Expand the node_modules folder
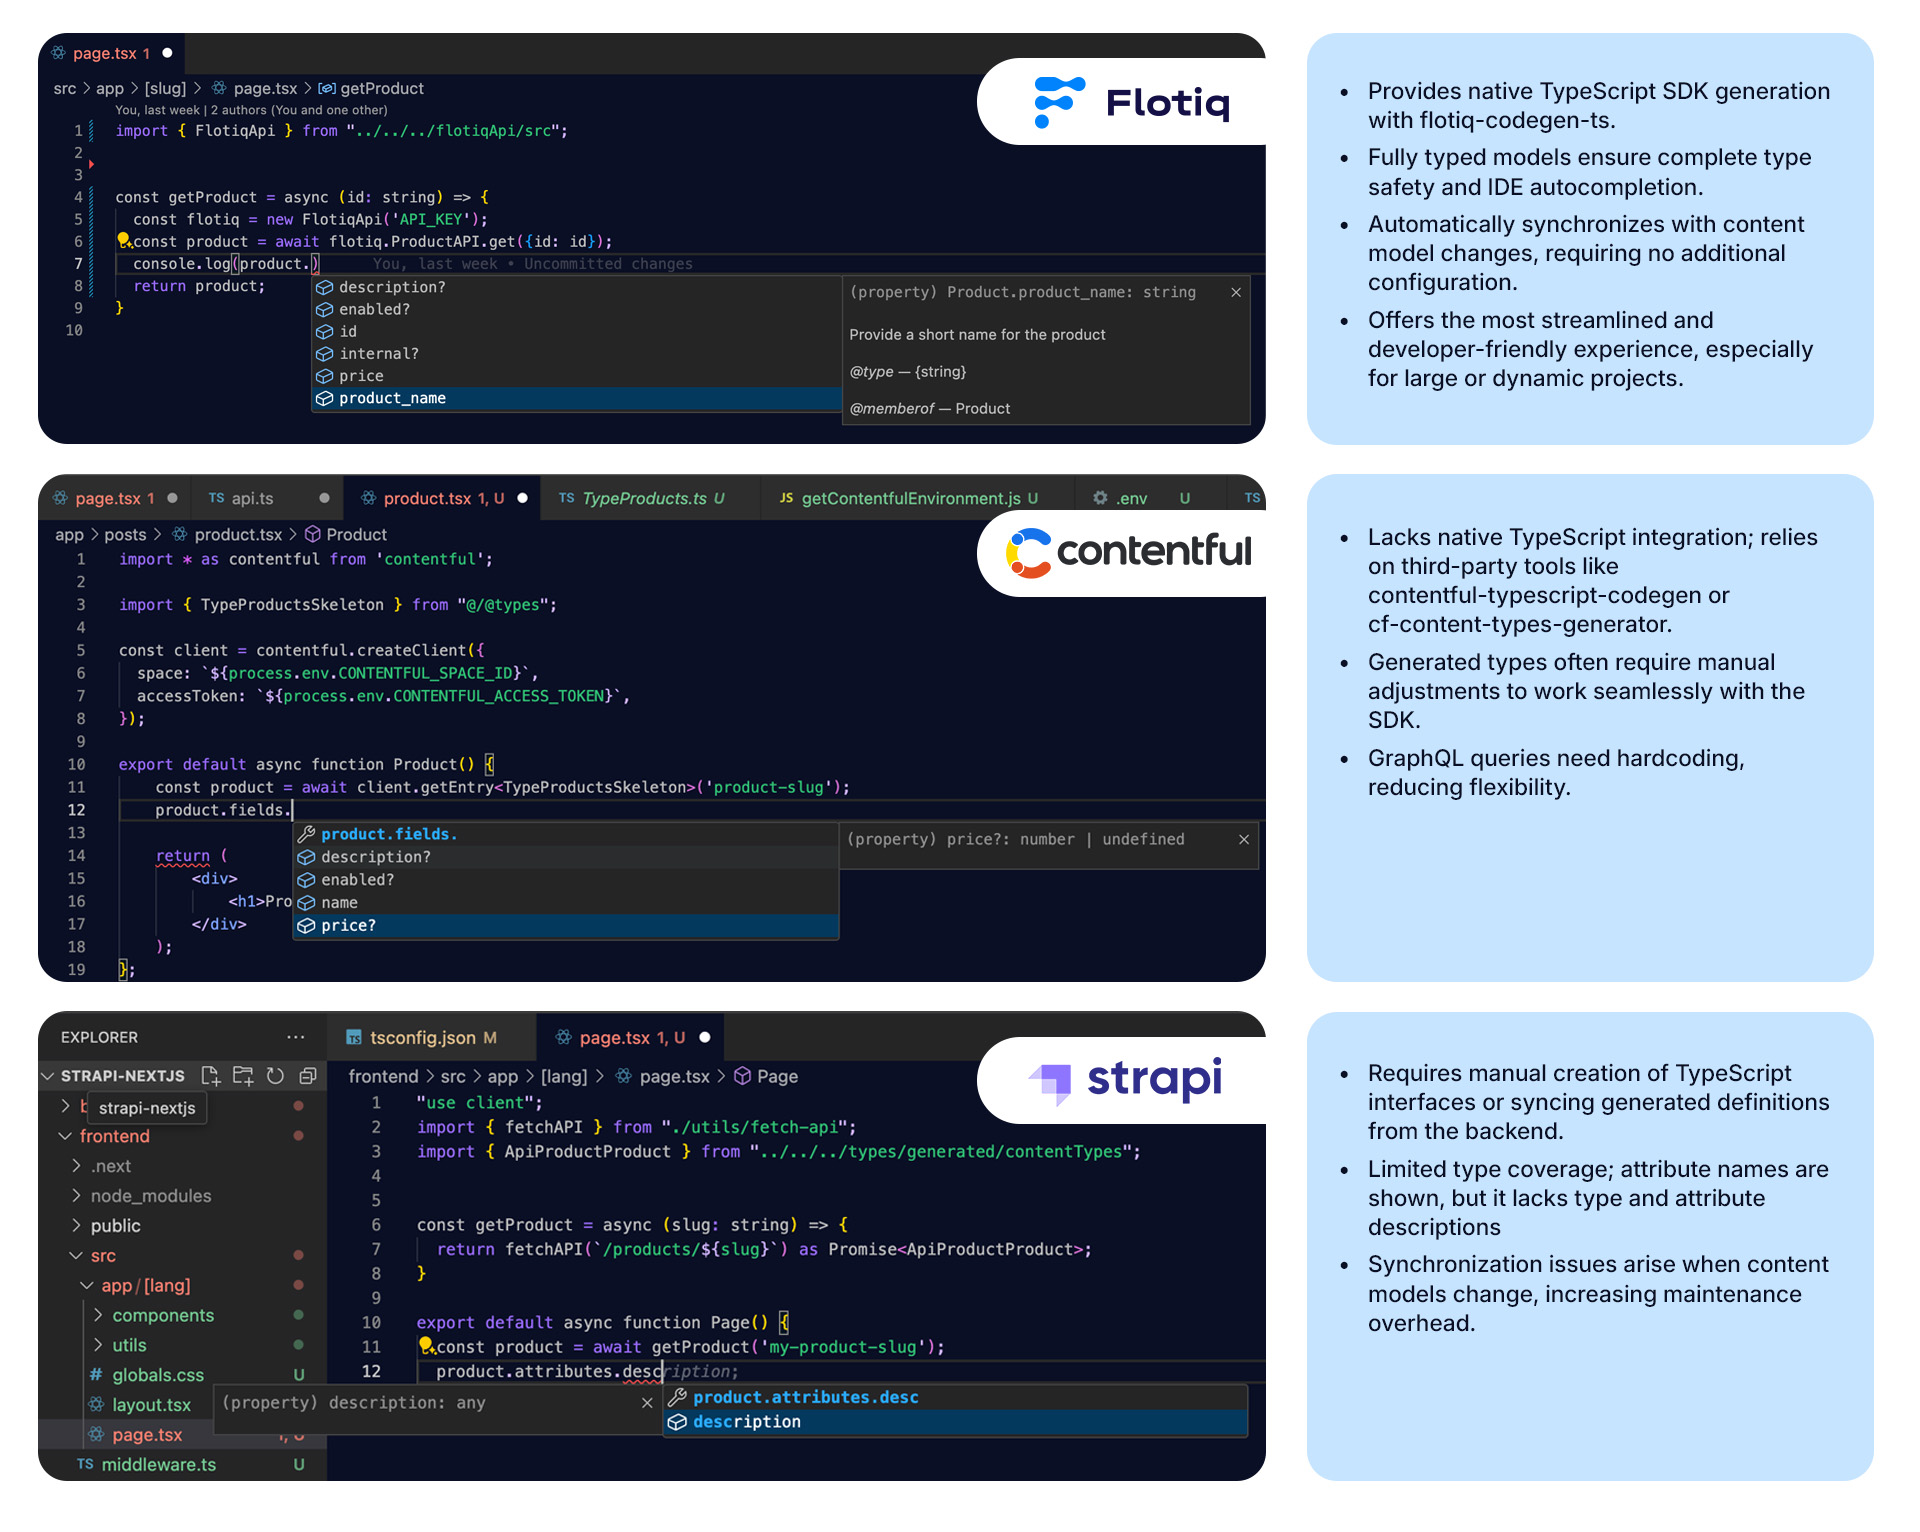This screenshot has width=1920, height=1532. coord(77,1196)
